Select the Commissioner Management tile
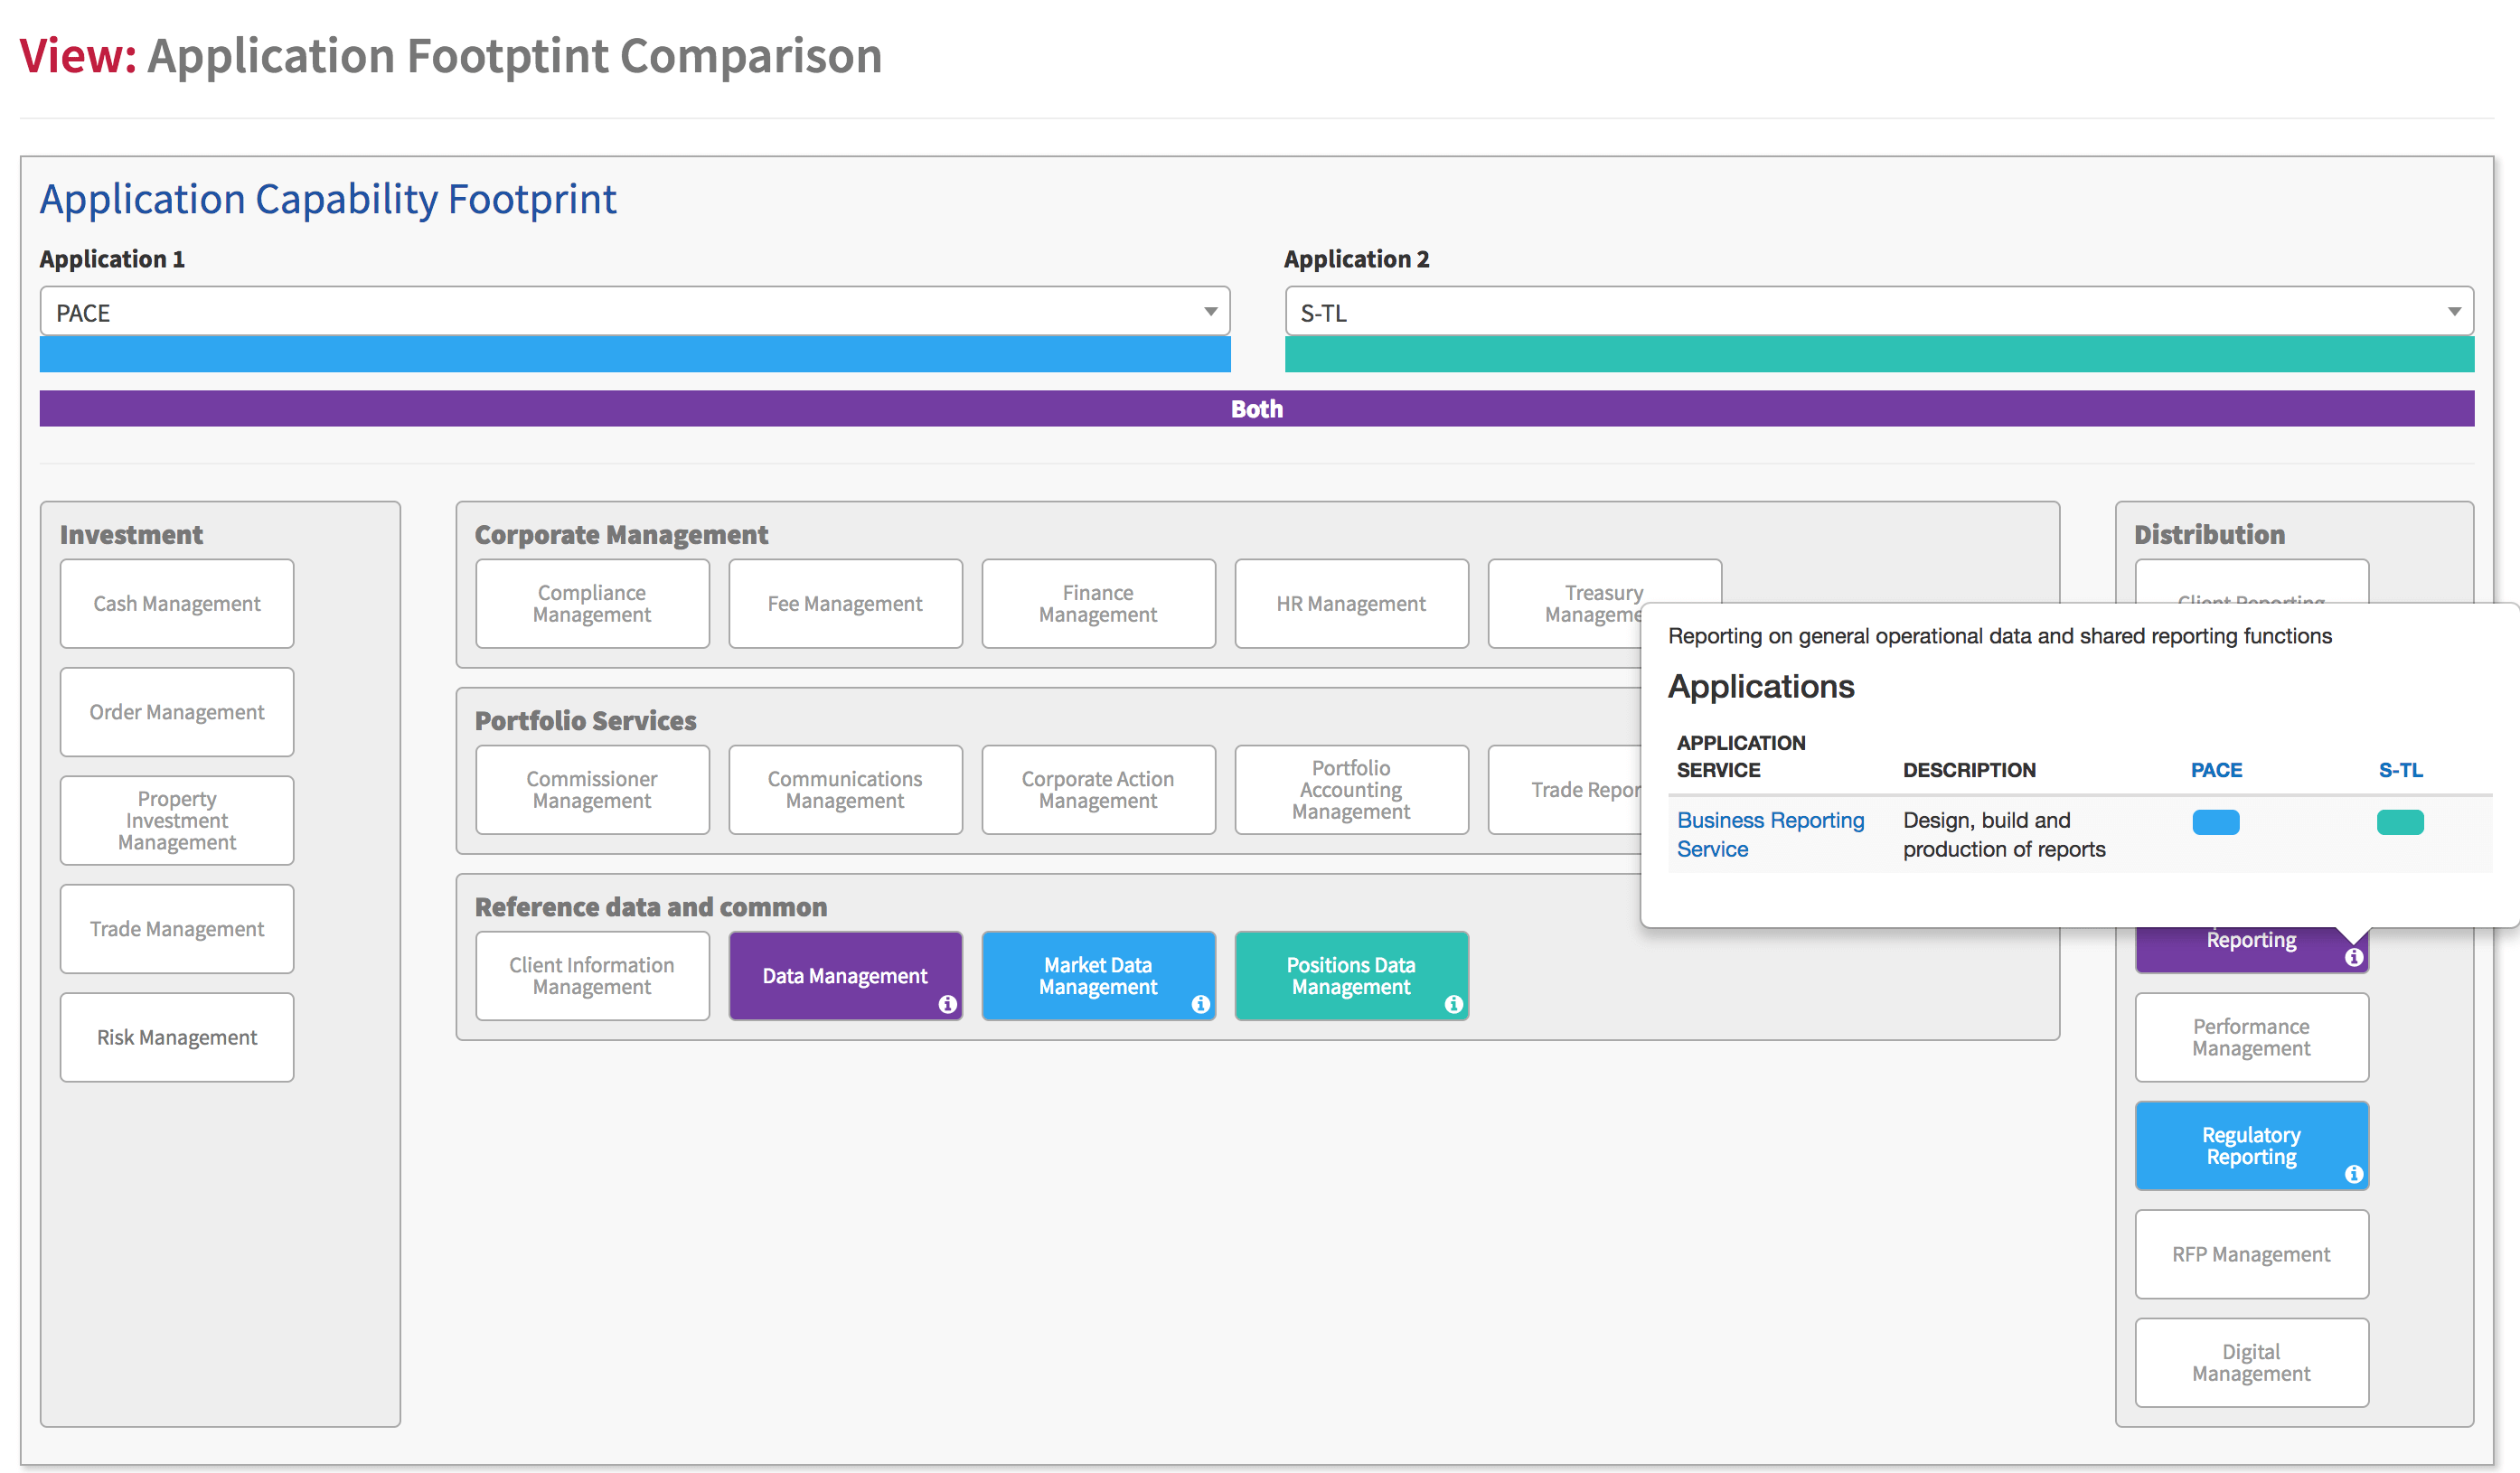The width and height of the screenshot is (2520, 1473). [x=592, y=789]
